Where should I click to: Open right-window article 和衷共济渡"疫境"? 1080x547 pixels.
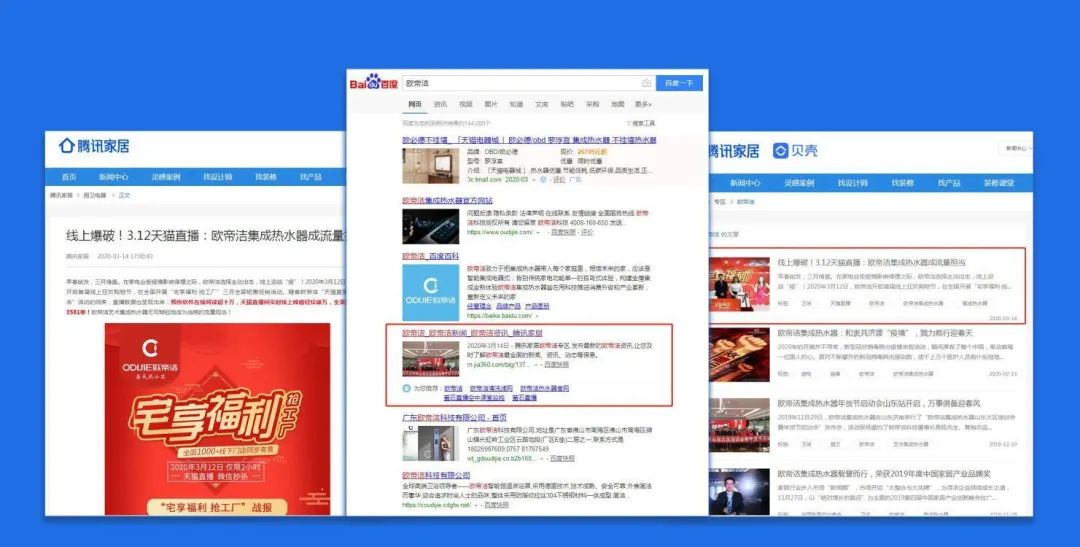(875, 333)
